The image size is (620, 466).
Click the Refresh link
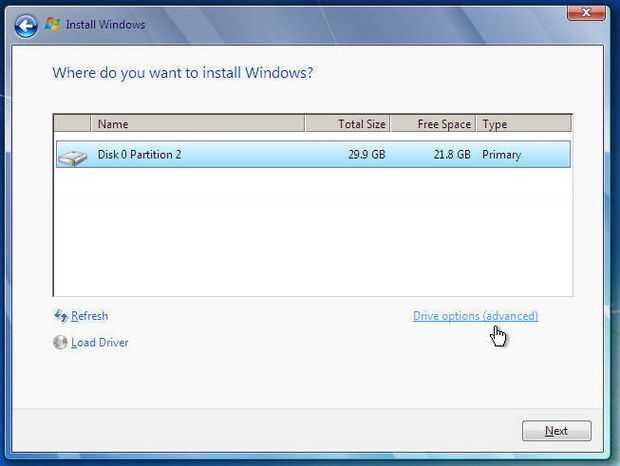coord(89,316)
